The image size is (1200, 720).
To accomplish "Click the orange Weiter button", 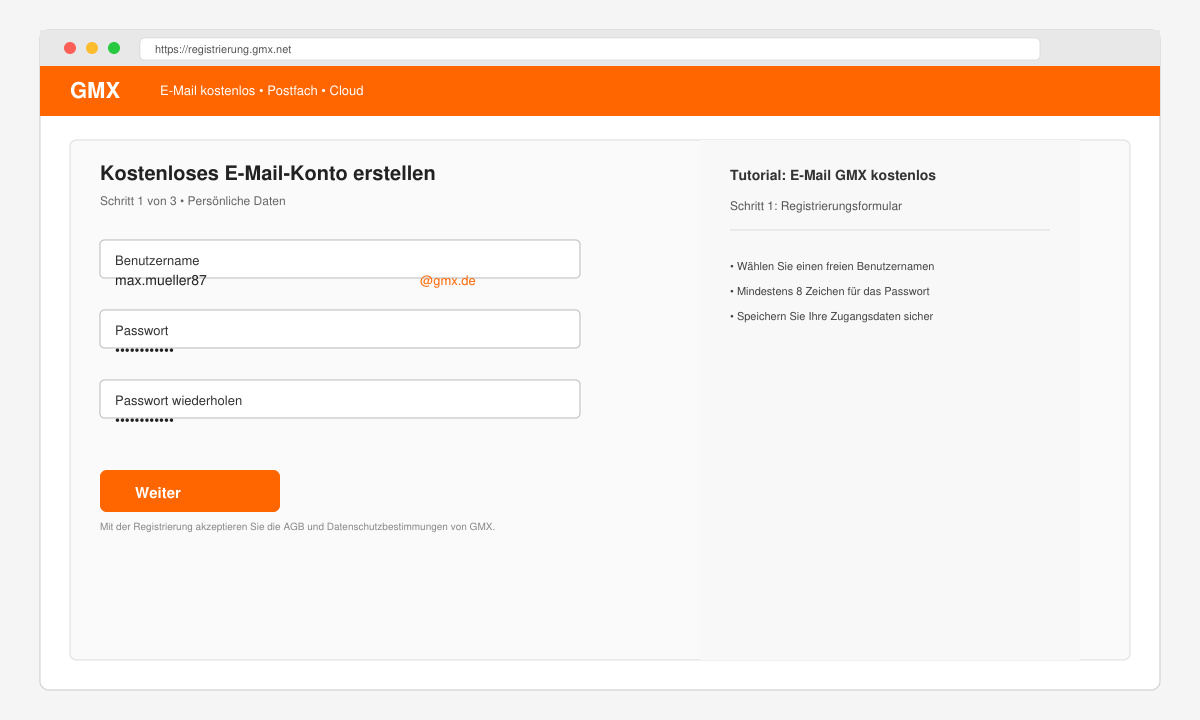I will point(190,491).
